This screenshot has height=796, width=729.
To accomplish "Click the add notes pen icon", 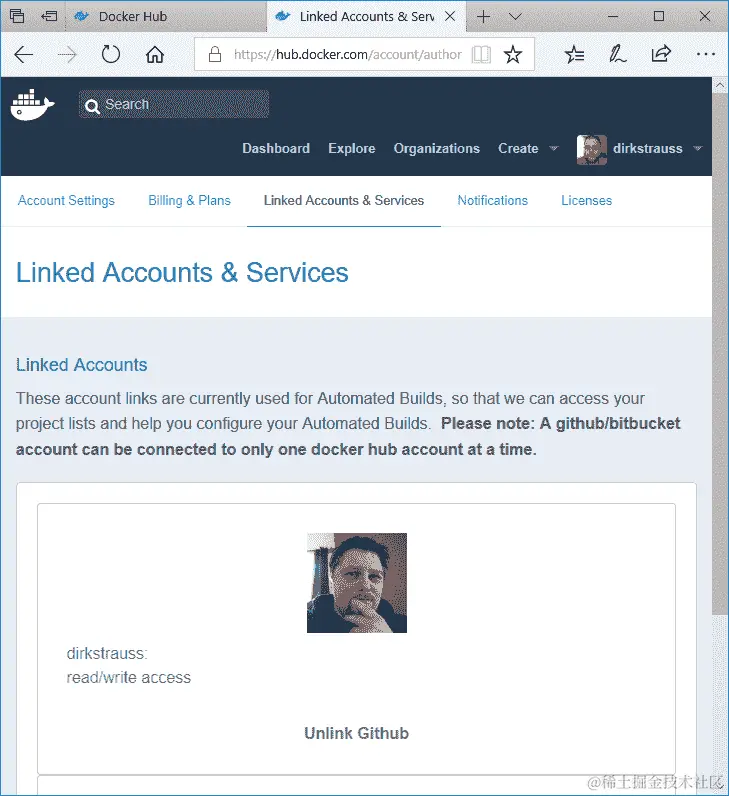I will coord(617,54).
